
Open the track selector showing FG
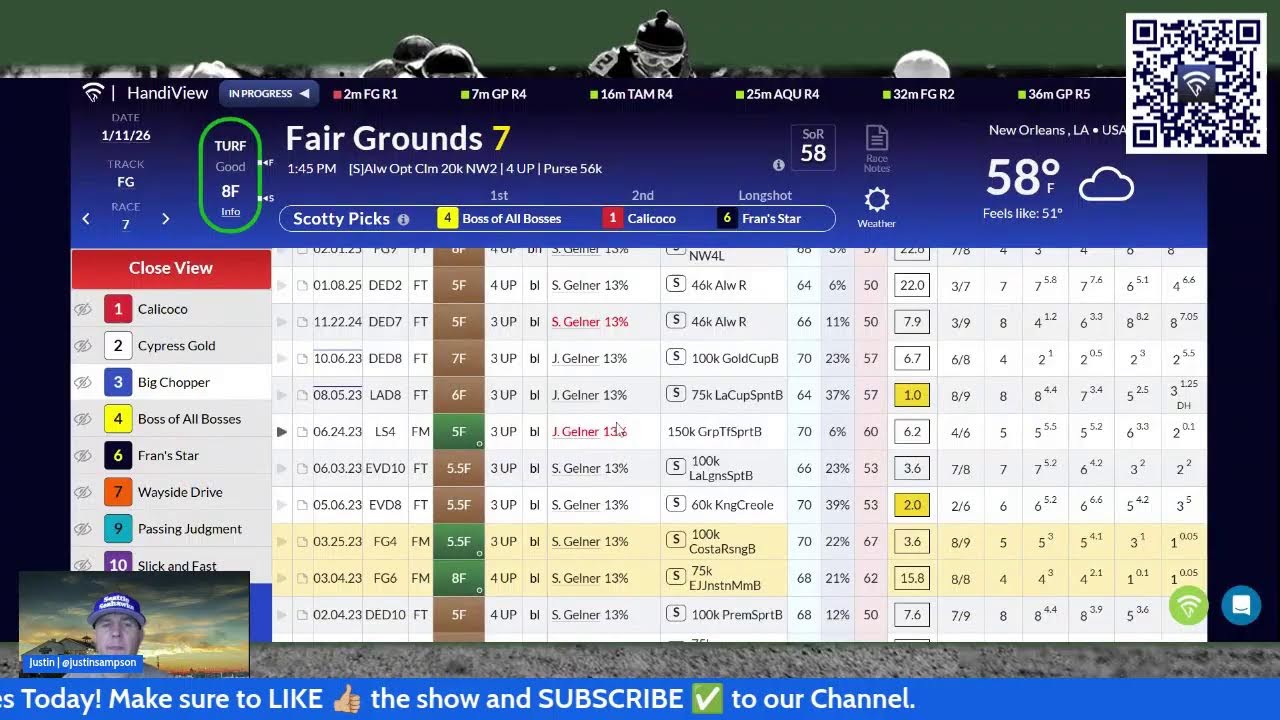[126, 182]
